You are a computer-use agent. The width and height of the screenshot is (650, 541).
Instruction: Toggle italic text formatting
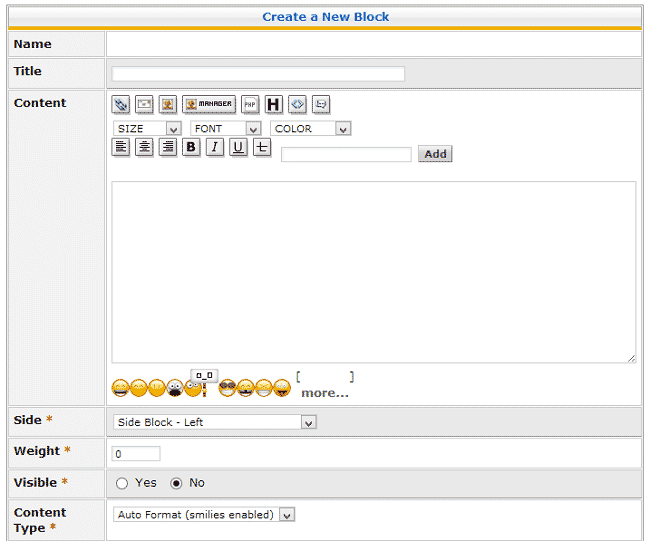214,148
